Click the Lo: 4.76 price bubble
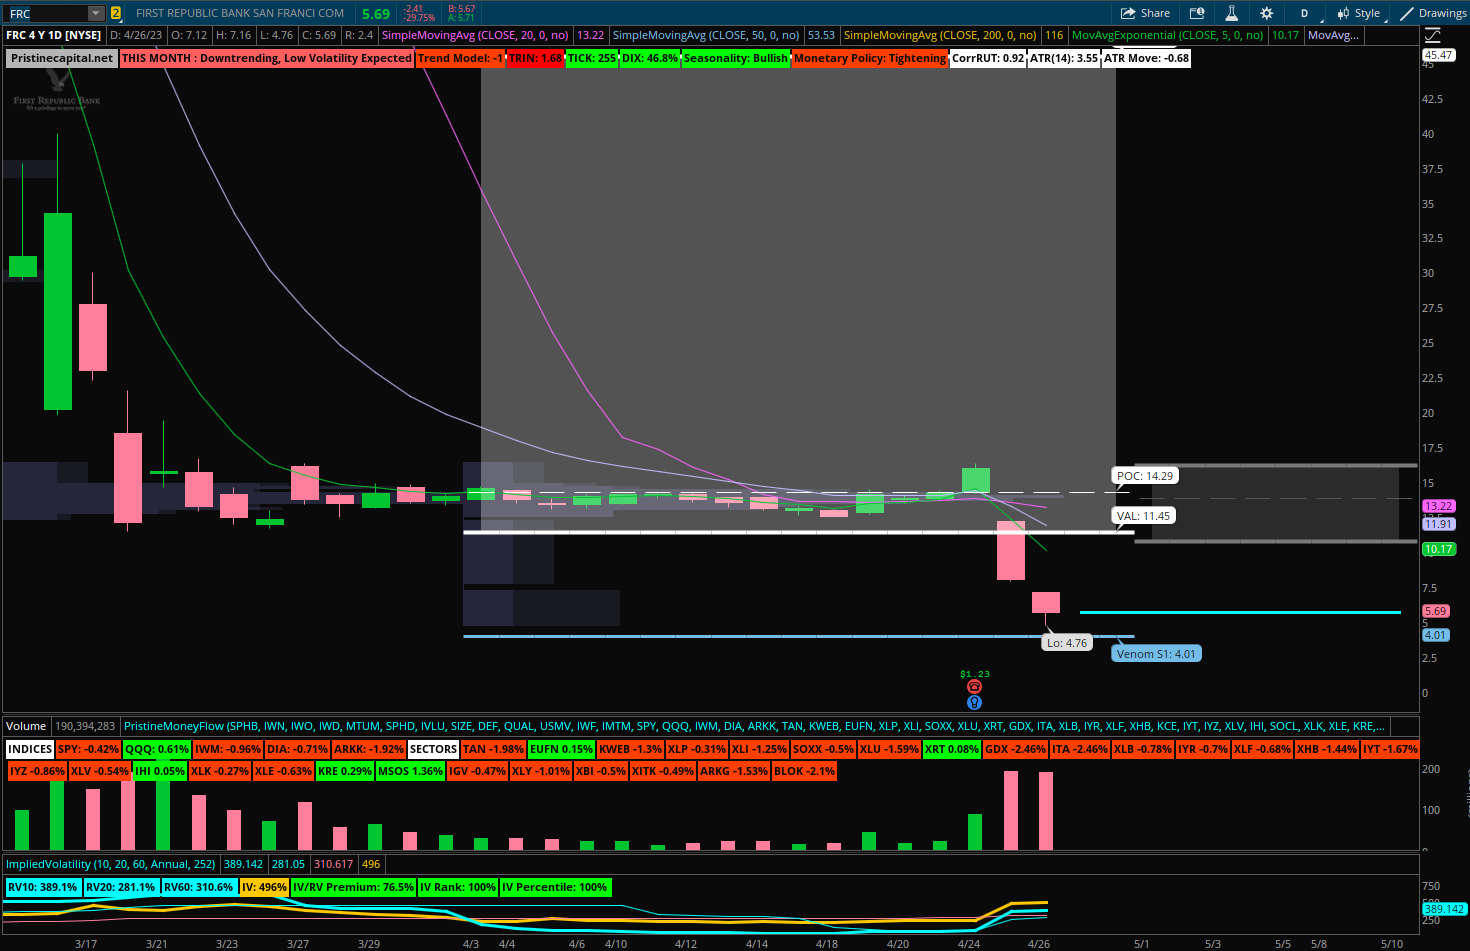Screen dimensions: 1470x951 click(x=1066, y=643)
